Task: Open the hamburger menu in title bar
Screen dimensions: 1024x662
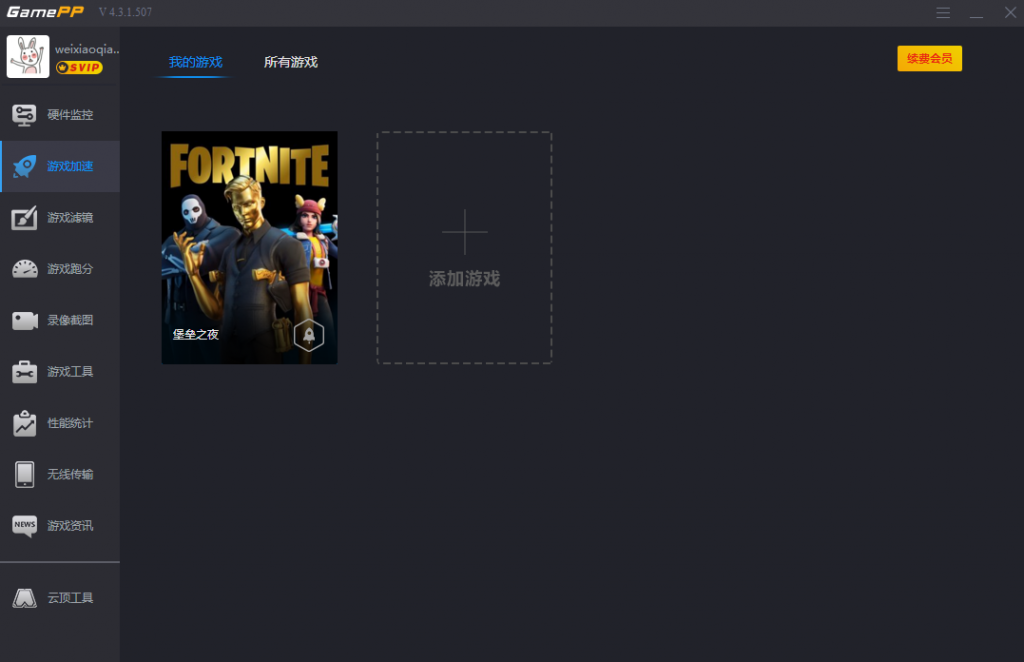Action: coord(942,13)
